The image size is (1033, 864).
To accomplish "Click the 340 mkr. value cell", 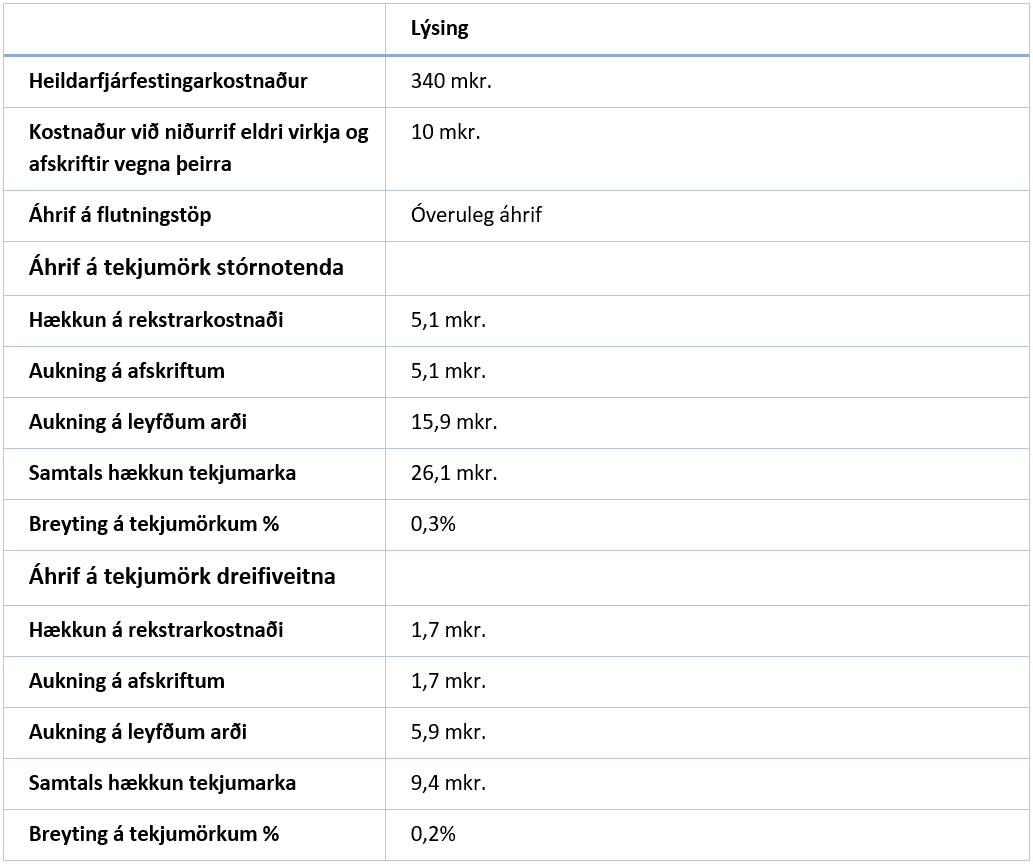I will 451,81.
